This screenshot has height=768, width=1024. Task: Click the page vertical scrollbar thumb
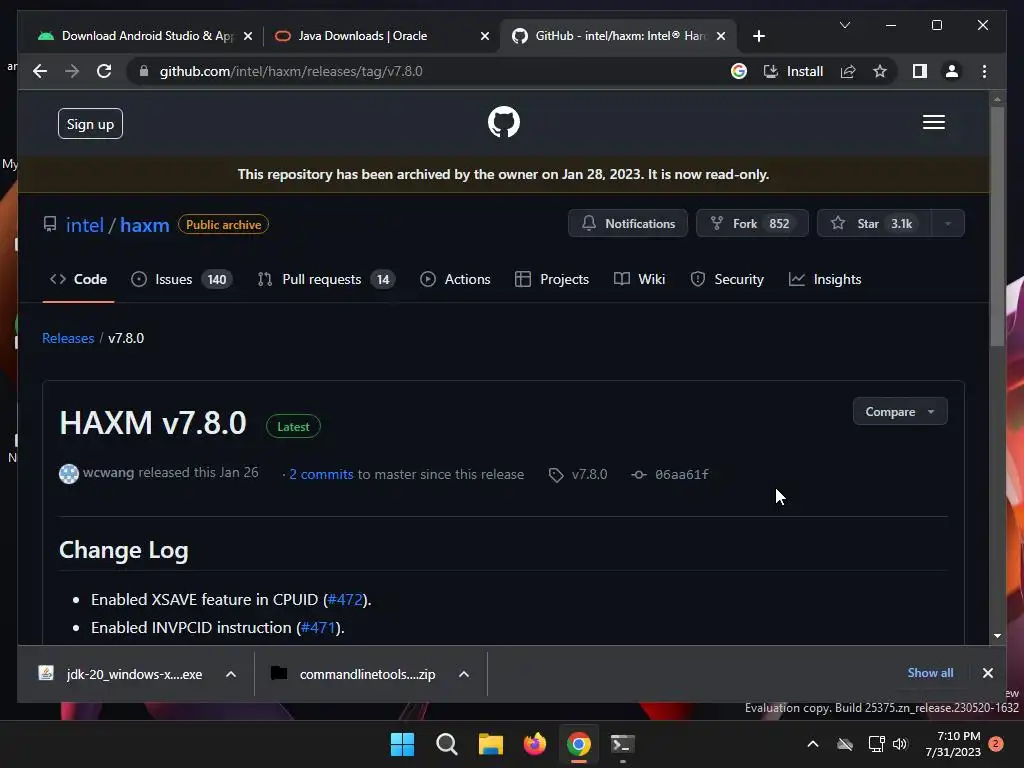coord(997,225)
